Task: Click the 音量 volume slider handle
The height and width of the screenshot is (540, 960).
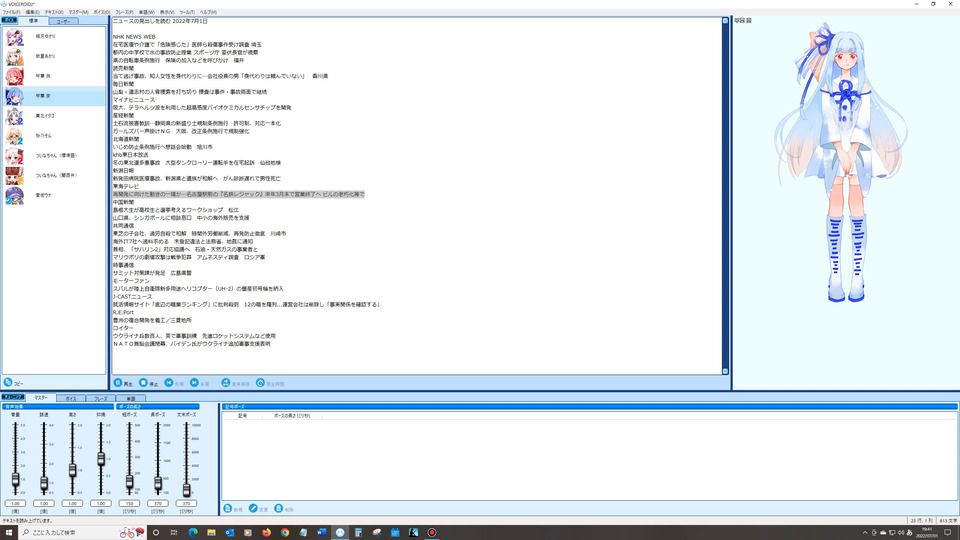Action: [15, 480]
